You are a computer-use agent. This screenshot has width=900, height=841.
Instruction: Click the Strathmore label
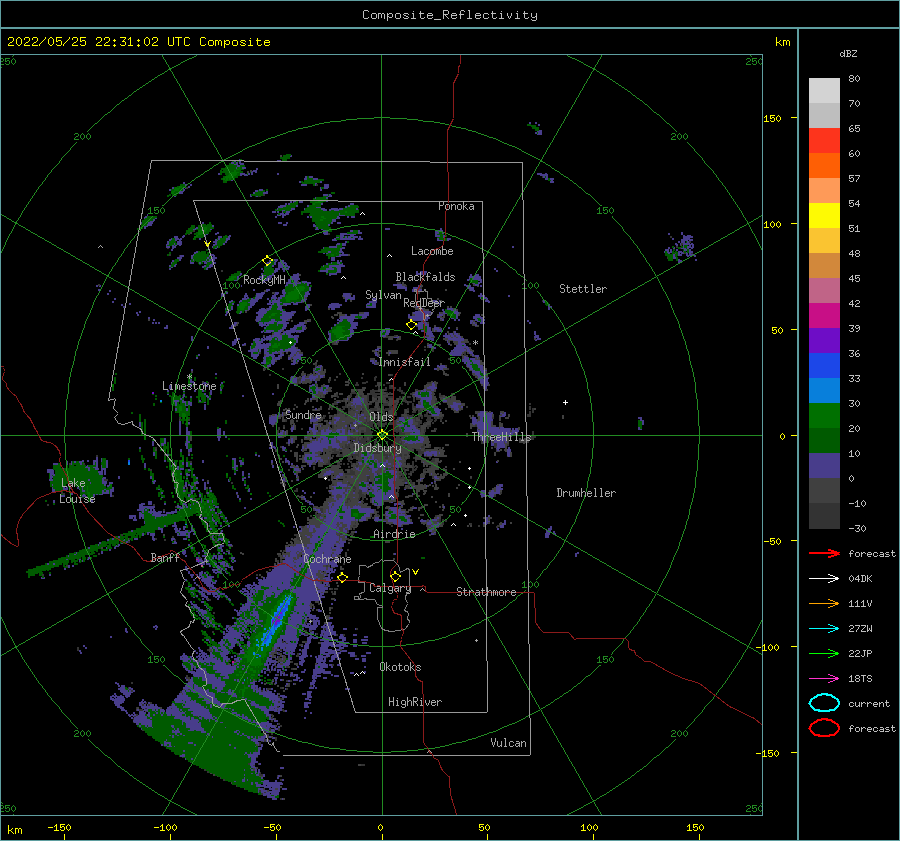pos(486,592)
